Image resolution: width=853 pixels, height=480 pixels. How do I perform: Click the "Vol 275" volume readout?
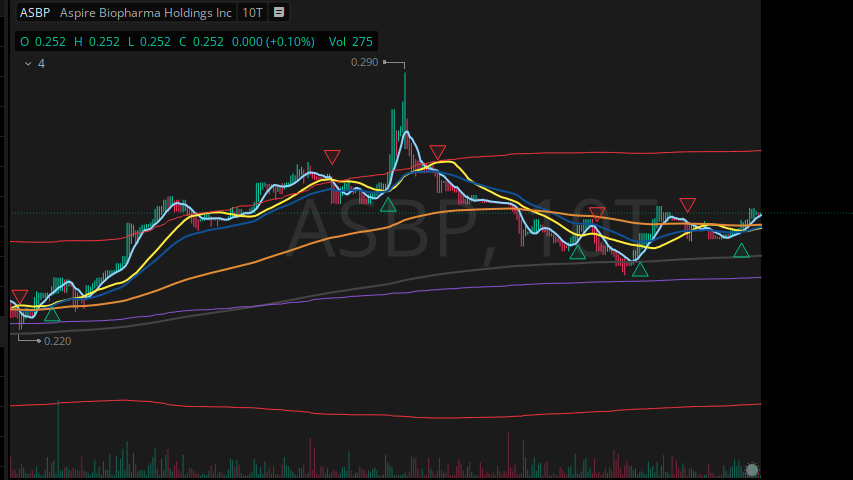(x=351, y=42)
